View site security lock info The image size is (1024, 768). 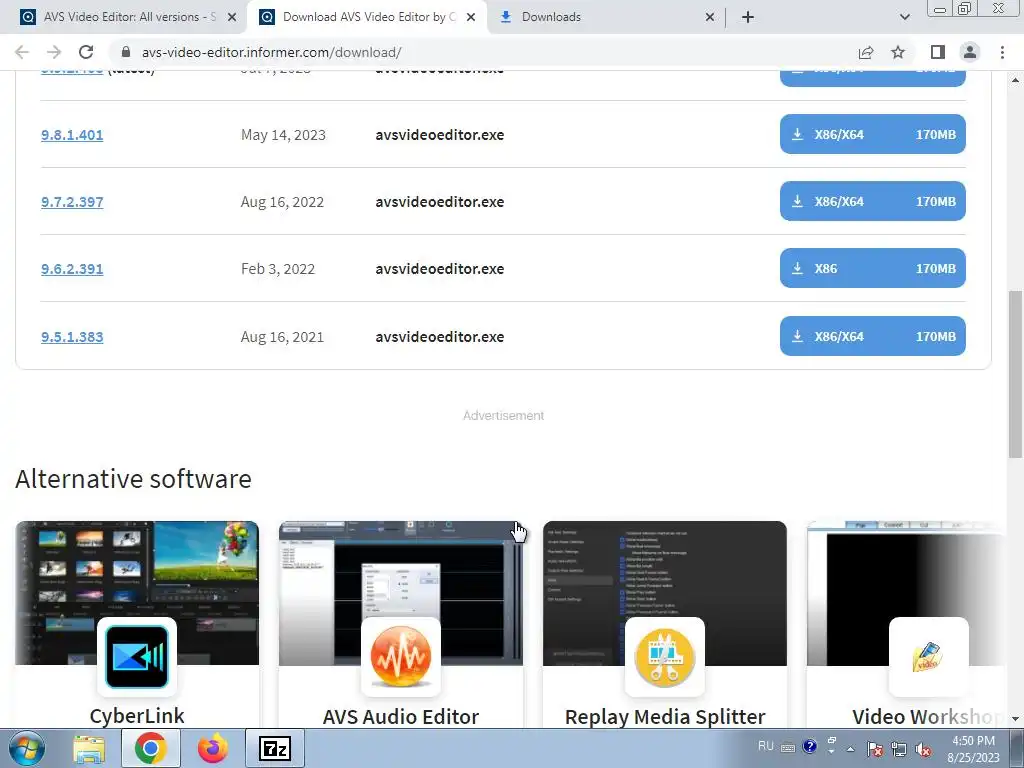pyautogui.click(x=126, y=52)
